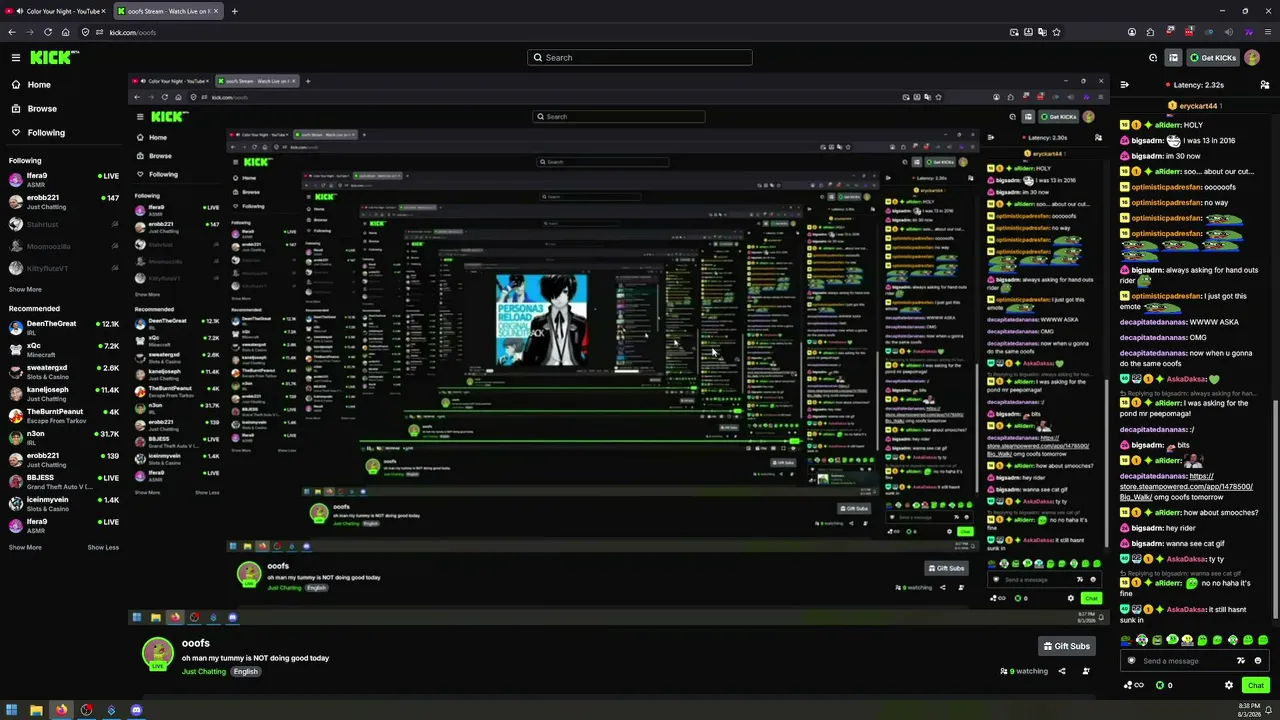Image resolution: width=1280 pixels, height=720 pixels.
Task: Close the outer Color Your Night YouTube tab
Action: click(103, 11)
